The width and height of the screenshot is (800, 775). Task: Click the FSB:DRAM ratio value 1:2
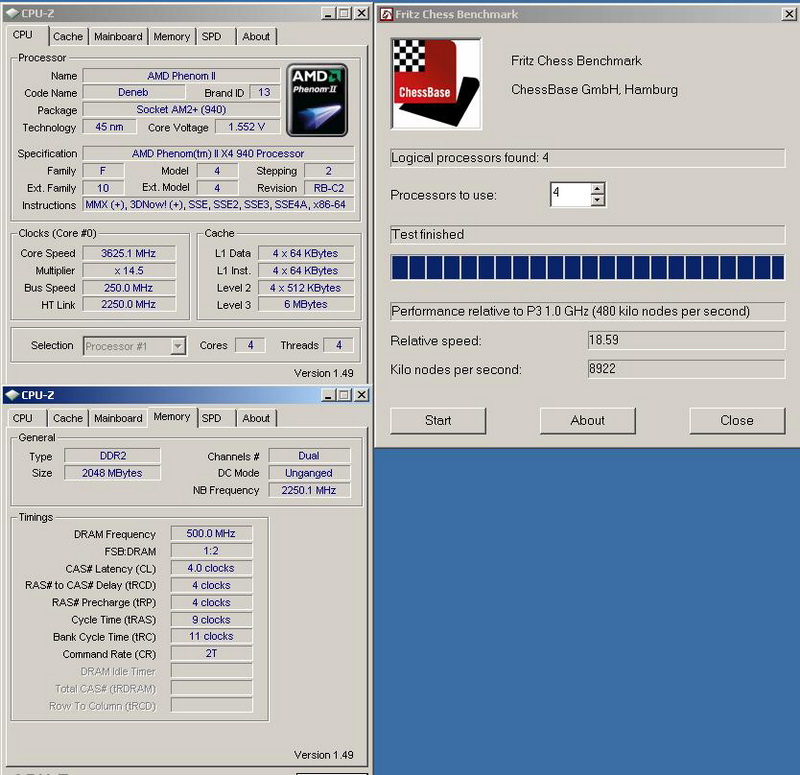pyautogui.click(x=211, y=551)
